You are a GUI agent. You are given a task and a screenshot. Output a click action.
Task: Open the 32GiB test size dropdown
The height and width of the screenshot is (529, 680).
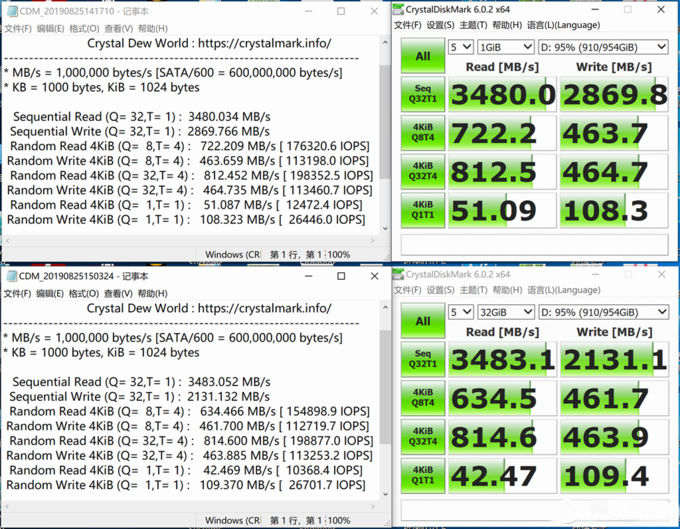505,311
